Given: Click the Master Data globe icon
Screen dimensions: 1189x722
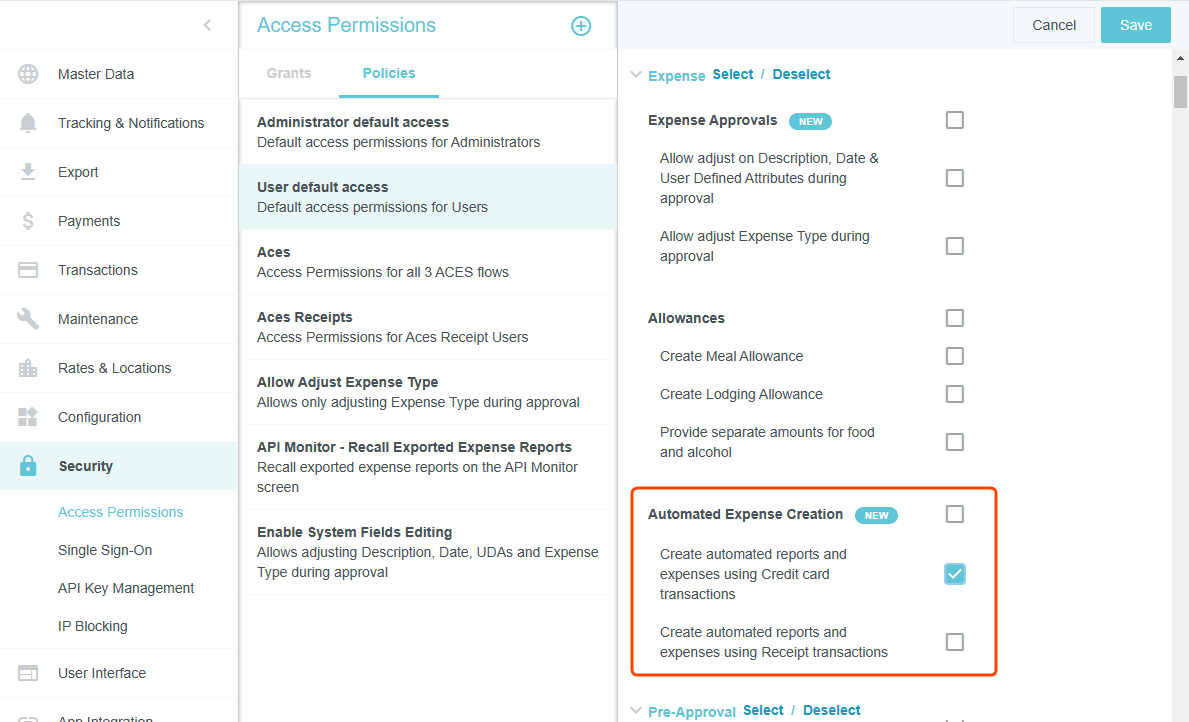Looking at the screenshot, I should [x=28, y=74].
